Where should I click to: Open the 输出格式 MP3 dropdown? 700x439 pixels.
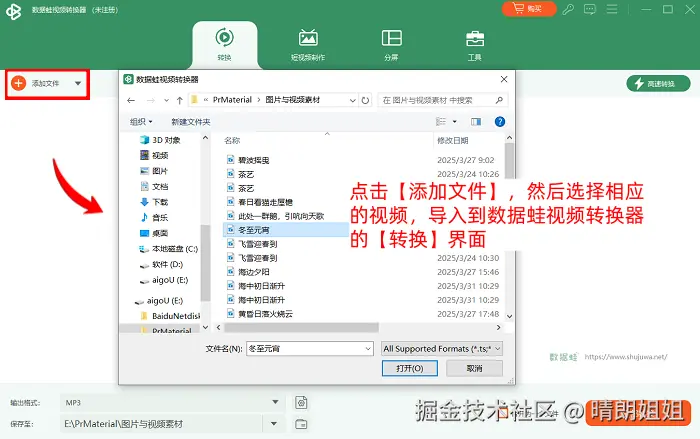(275, 402)
